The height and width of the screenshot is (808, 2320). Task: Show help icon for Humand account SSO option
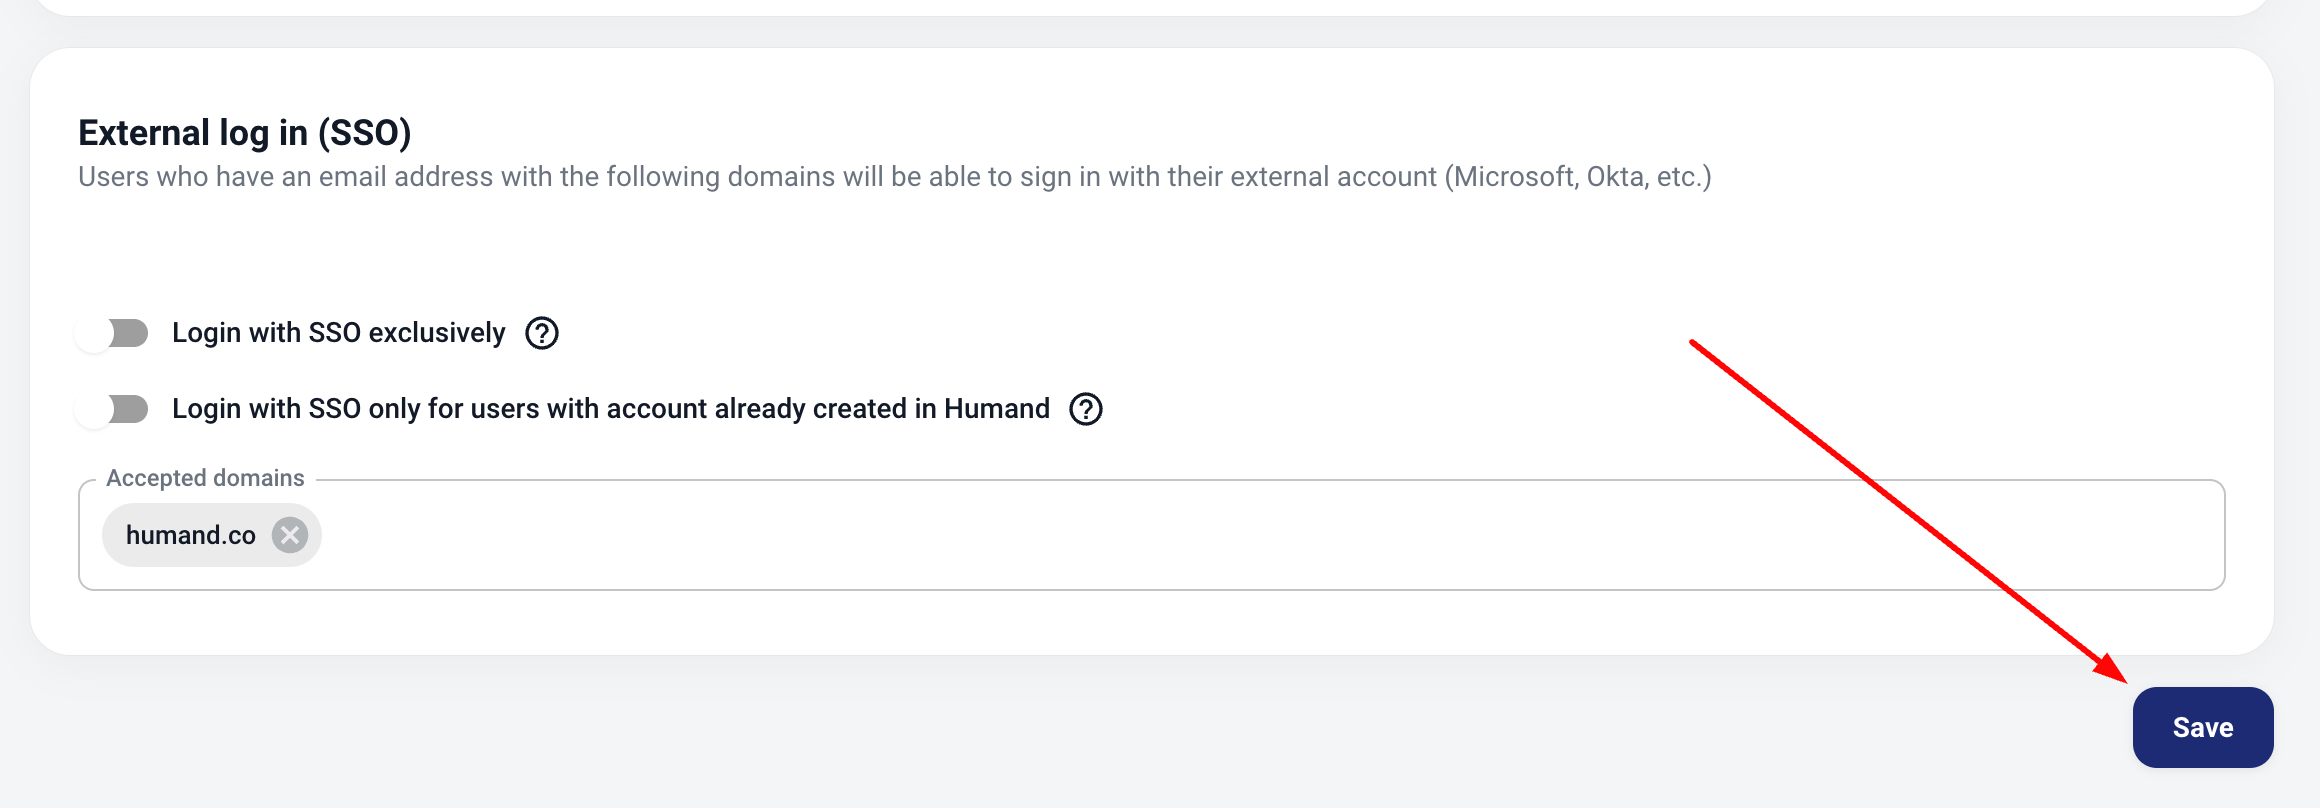coord(1086,409)
